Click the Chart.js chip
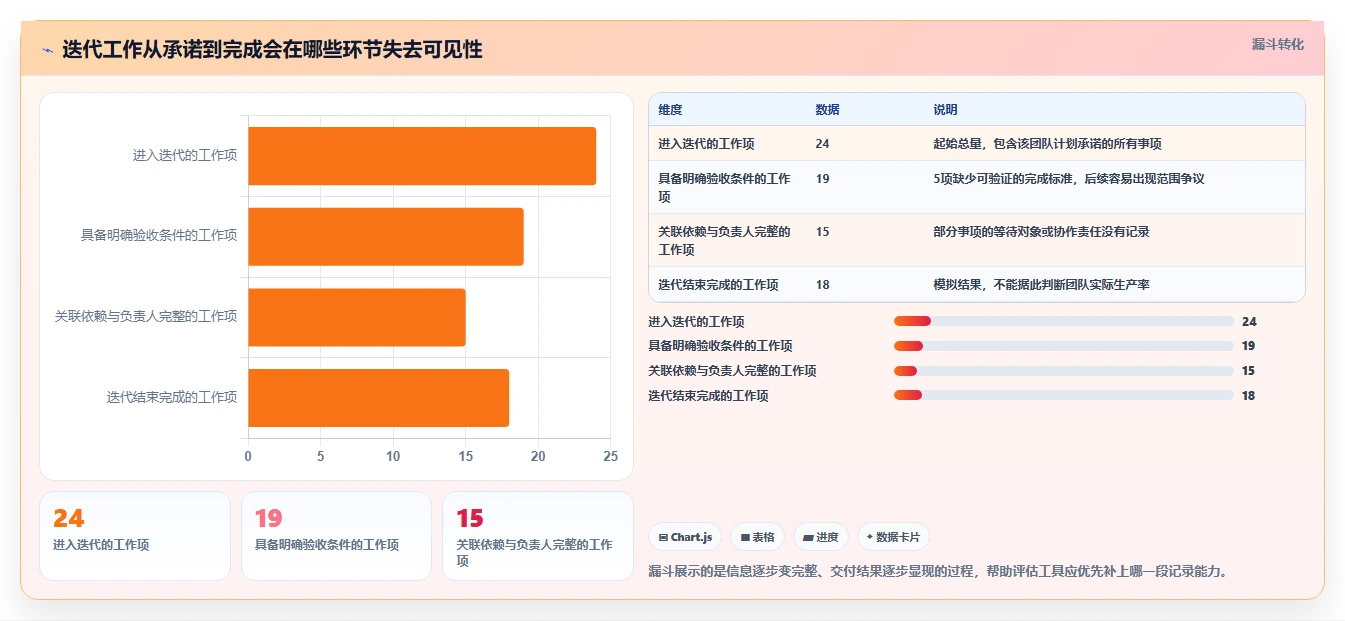The image size is (1345, 621). (685, 537)
